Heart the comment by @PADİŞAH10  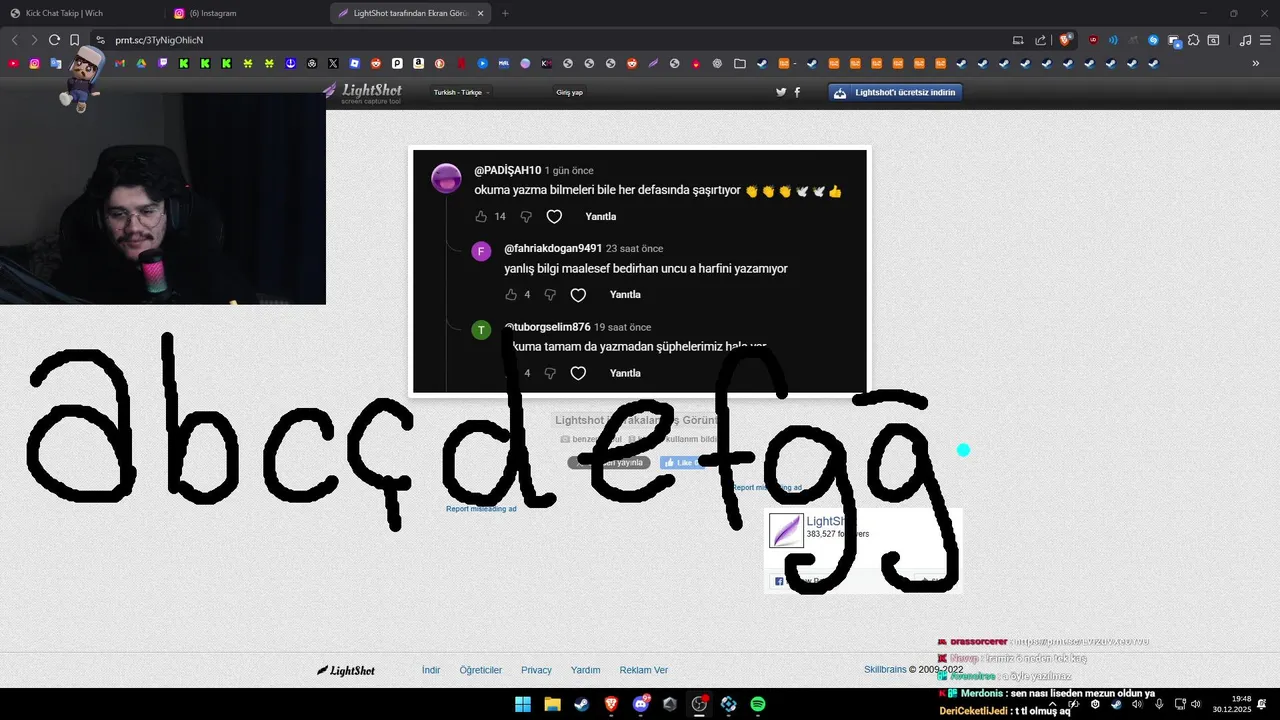554,217
